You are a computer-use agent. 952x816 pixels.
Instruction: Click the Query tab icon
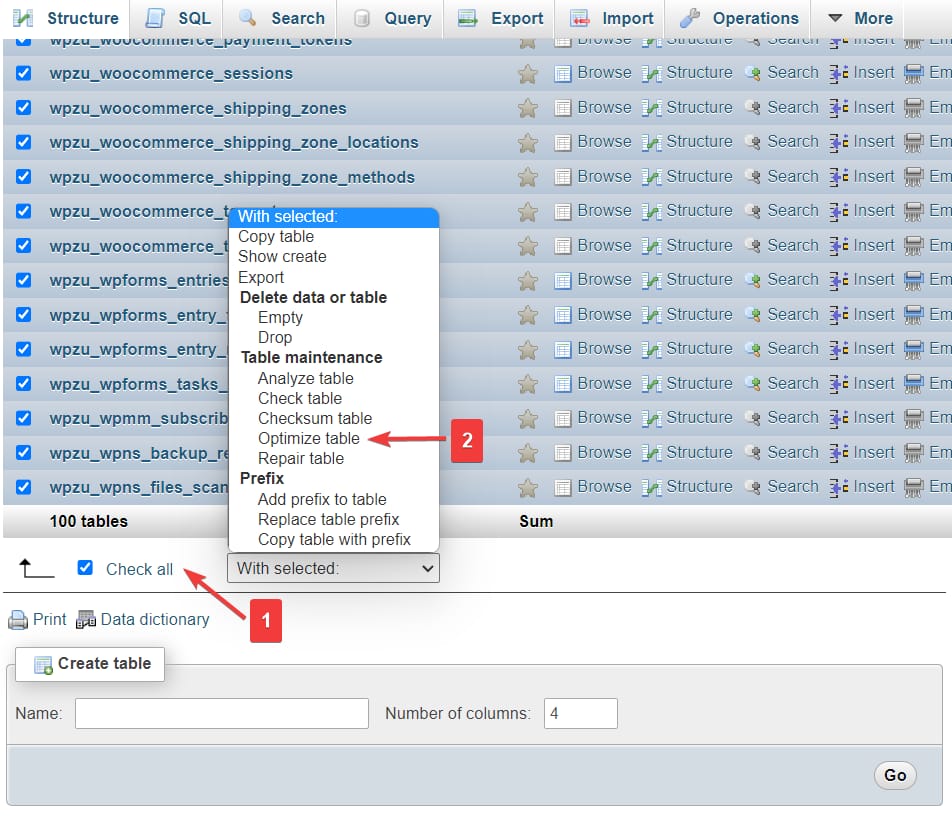coord(361,19)
